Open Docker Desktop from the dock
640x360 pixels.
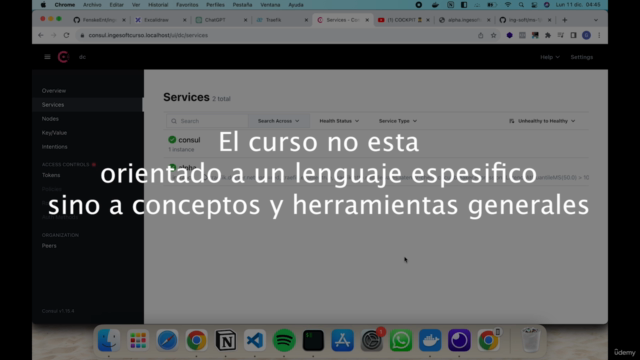(x=430, y=340)
